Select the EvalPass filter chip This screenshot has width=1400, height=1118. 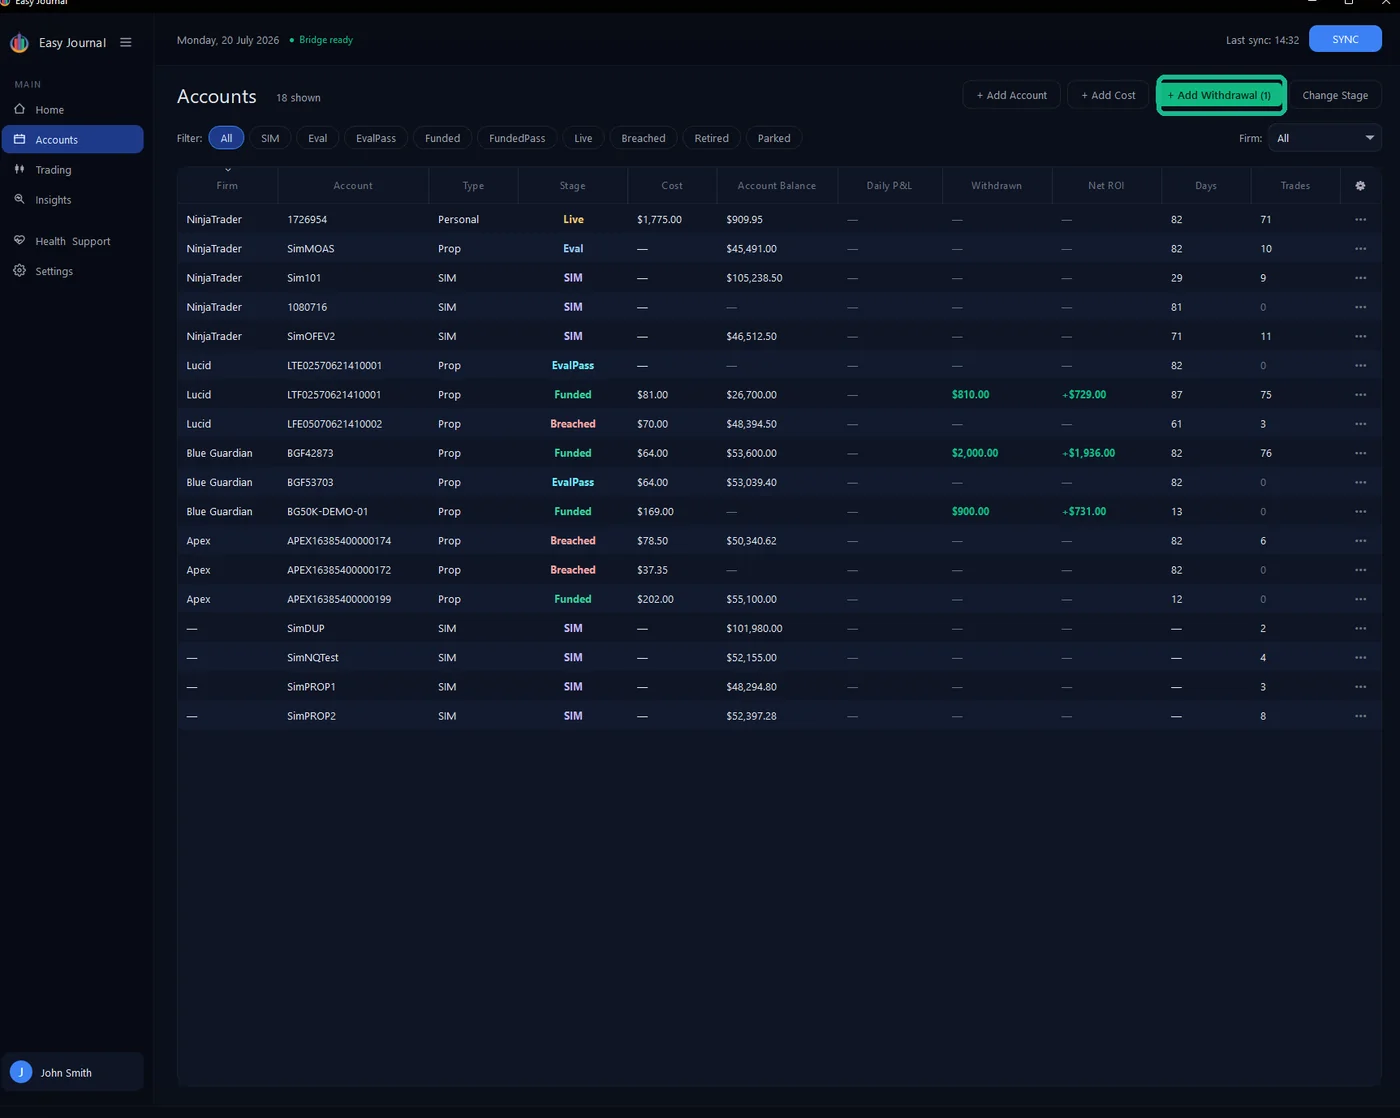tap(376, 138)
